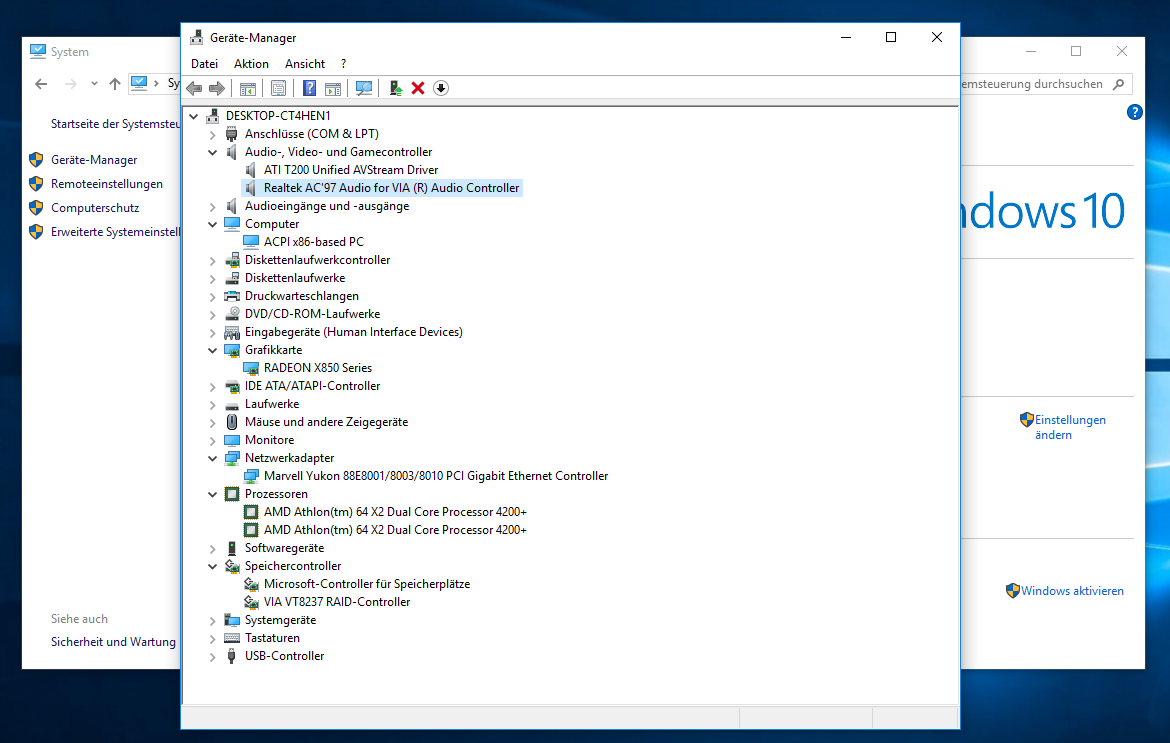Screen dimensions: 1170x743
Task: Select ATI T200 Unified AVStream Driver
Action: point(351,170)
